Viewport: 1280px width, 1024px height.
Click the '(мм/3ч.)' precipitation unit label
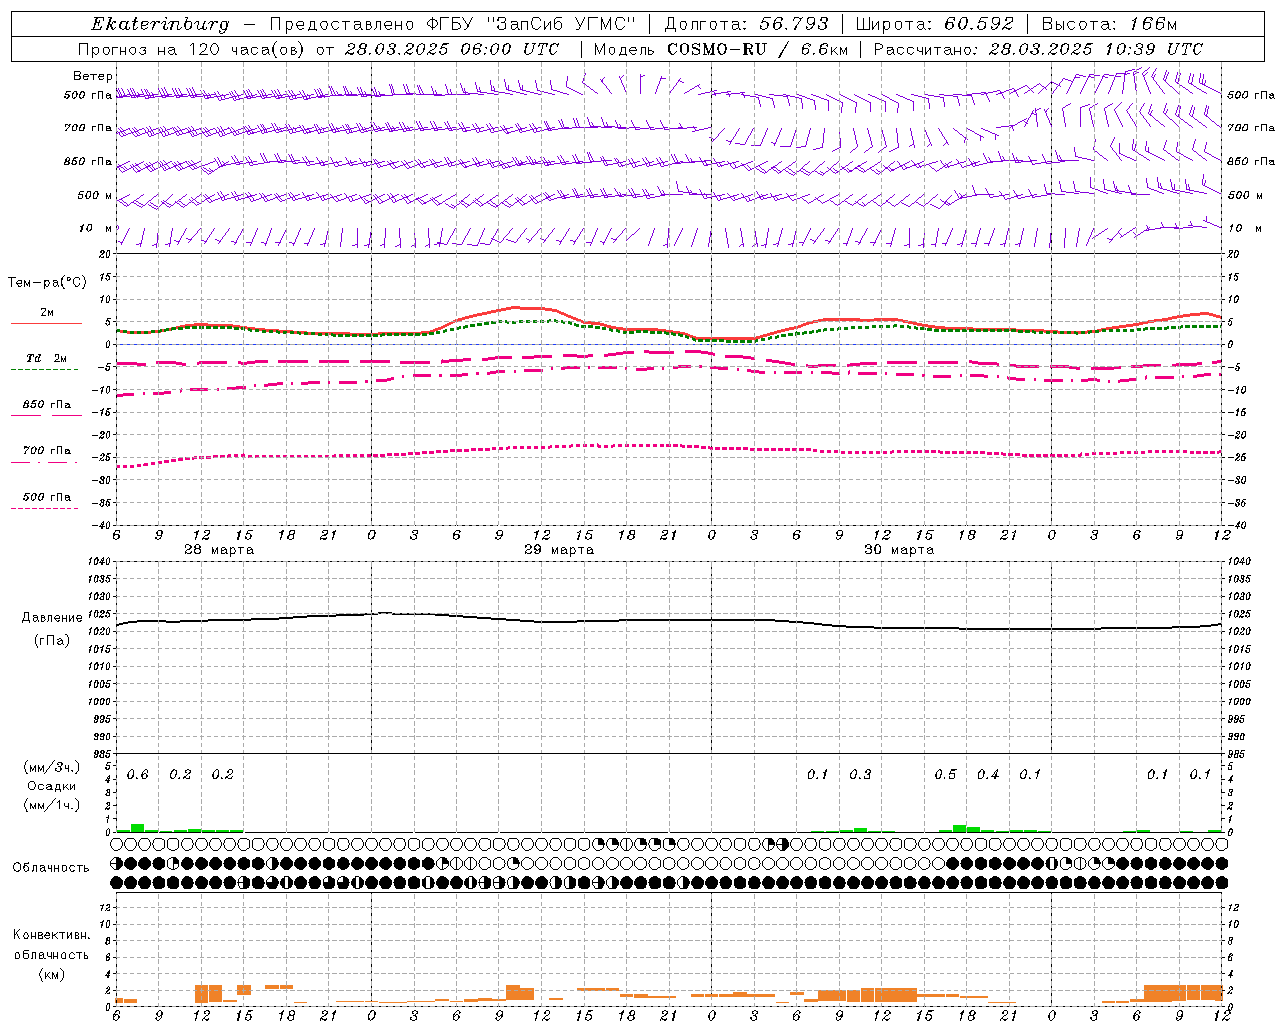pyautogui.click(x=52, y=767)
